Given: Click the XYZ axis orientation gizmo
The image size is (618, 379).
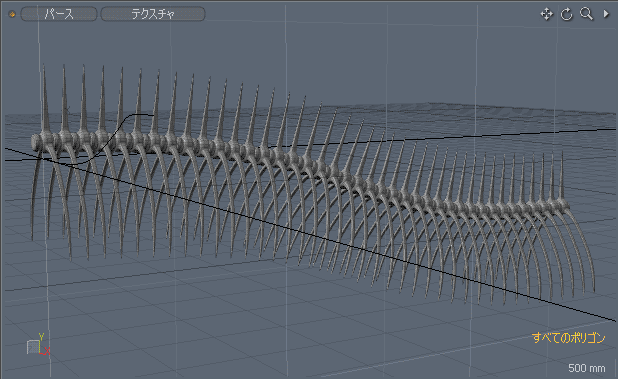Looking at the screenshot, I should pos(39,344).
